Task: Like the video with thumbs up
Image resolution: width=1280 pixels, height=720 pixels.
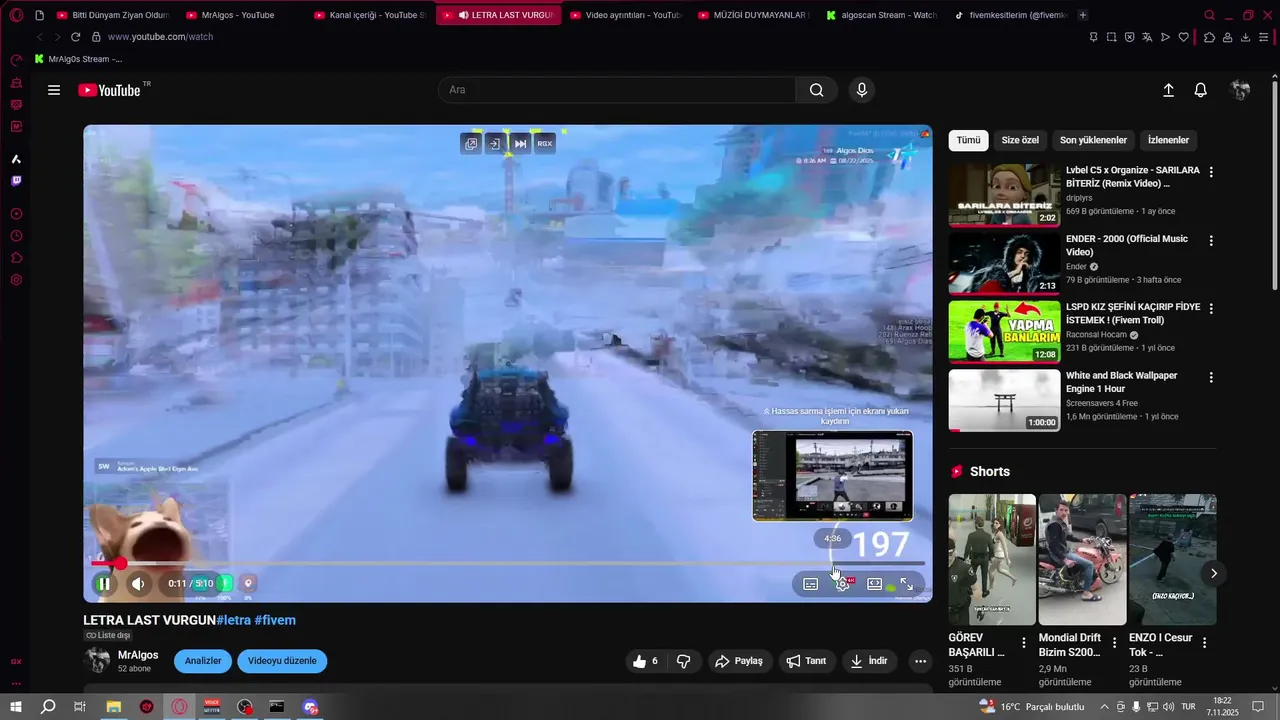Action: tap(645, 661)
